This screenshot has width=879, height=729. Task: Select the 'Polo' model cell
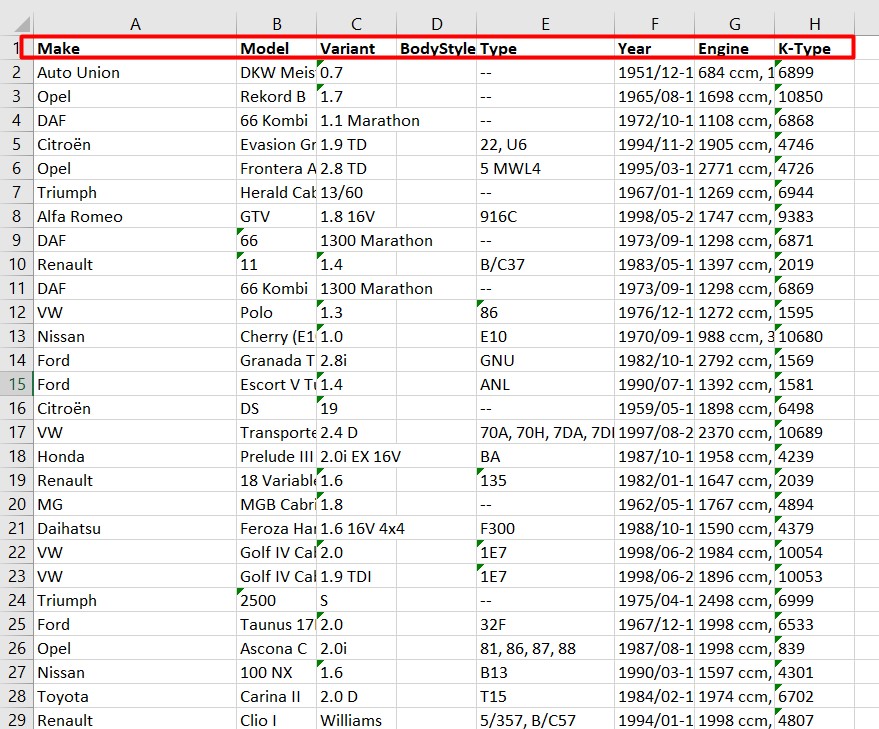[276, 312]
